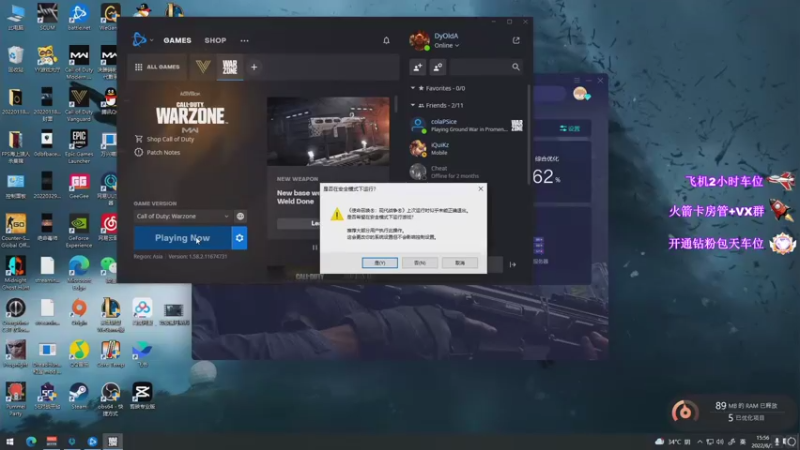Click settings button in optimizer window
The height and width of the screenshot is (450, 800).
point(569,129)
